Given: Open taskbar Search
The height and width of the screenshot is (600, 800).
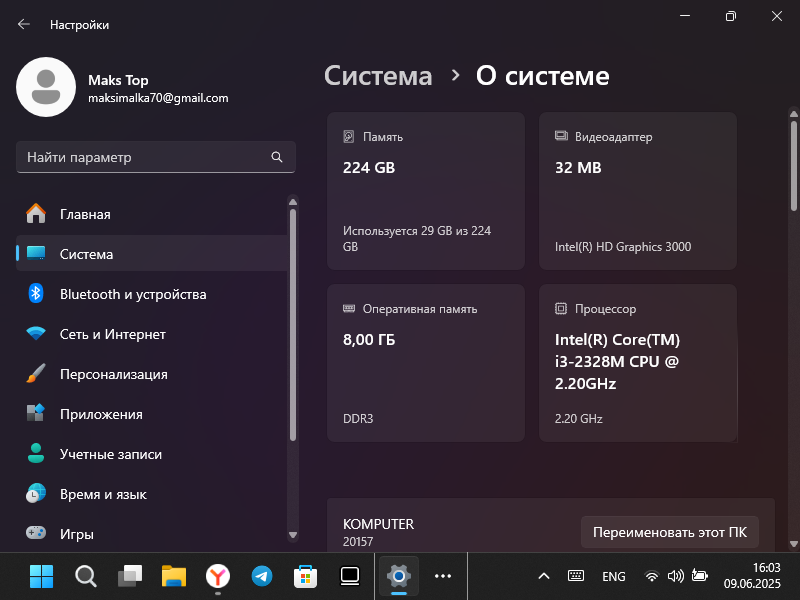Looking at the screenshot, I should (86, 577).
